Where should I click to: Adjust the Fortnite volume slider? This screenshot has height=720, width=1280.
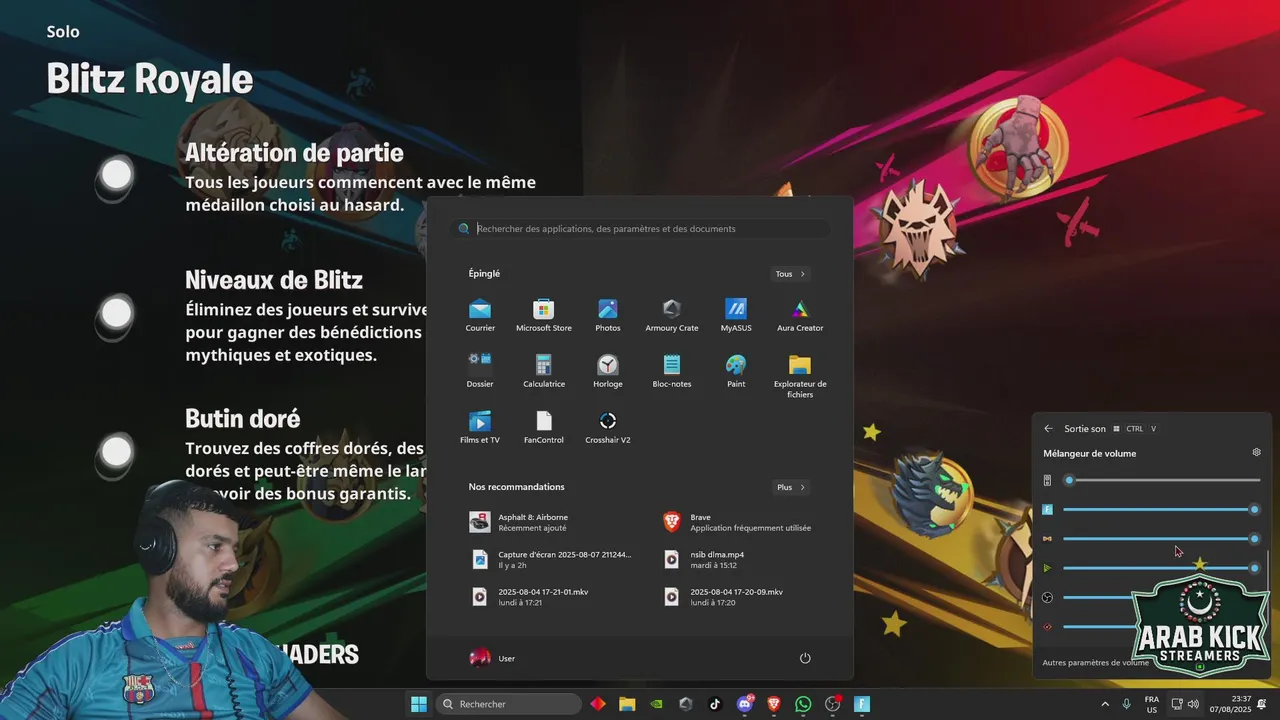click(1160, 509)
